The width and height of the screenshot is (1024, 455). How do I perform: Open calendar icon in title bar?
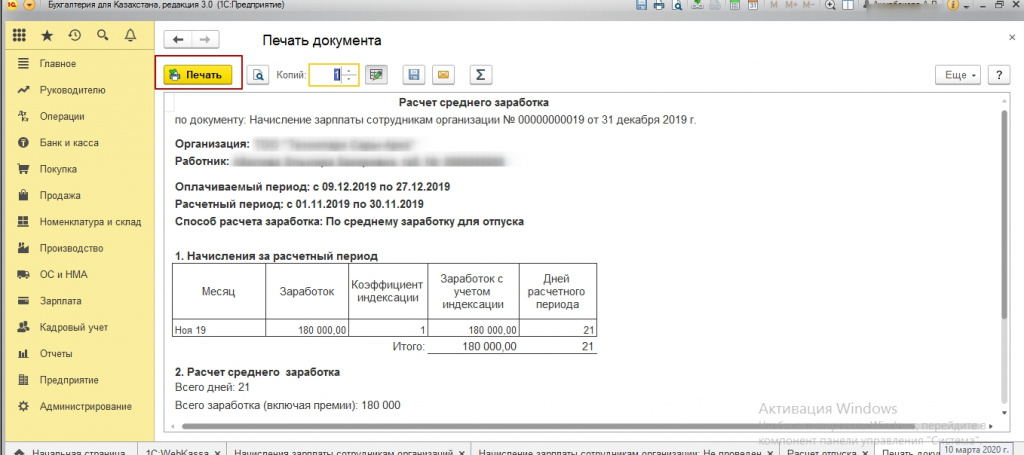pos(753,5)
